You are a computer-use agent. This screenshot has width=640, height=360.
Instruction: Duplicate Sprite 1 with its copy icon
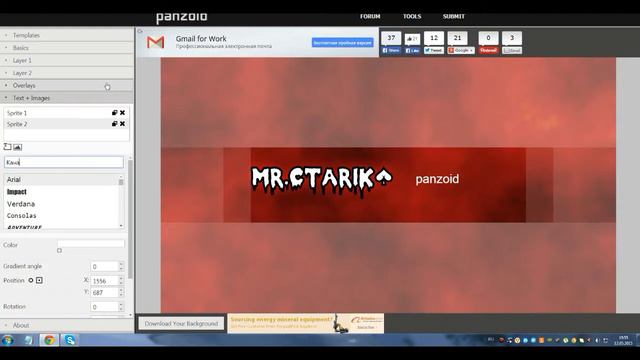[115, 113]
